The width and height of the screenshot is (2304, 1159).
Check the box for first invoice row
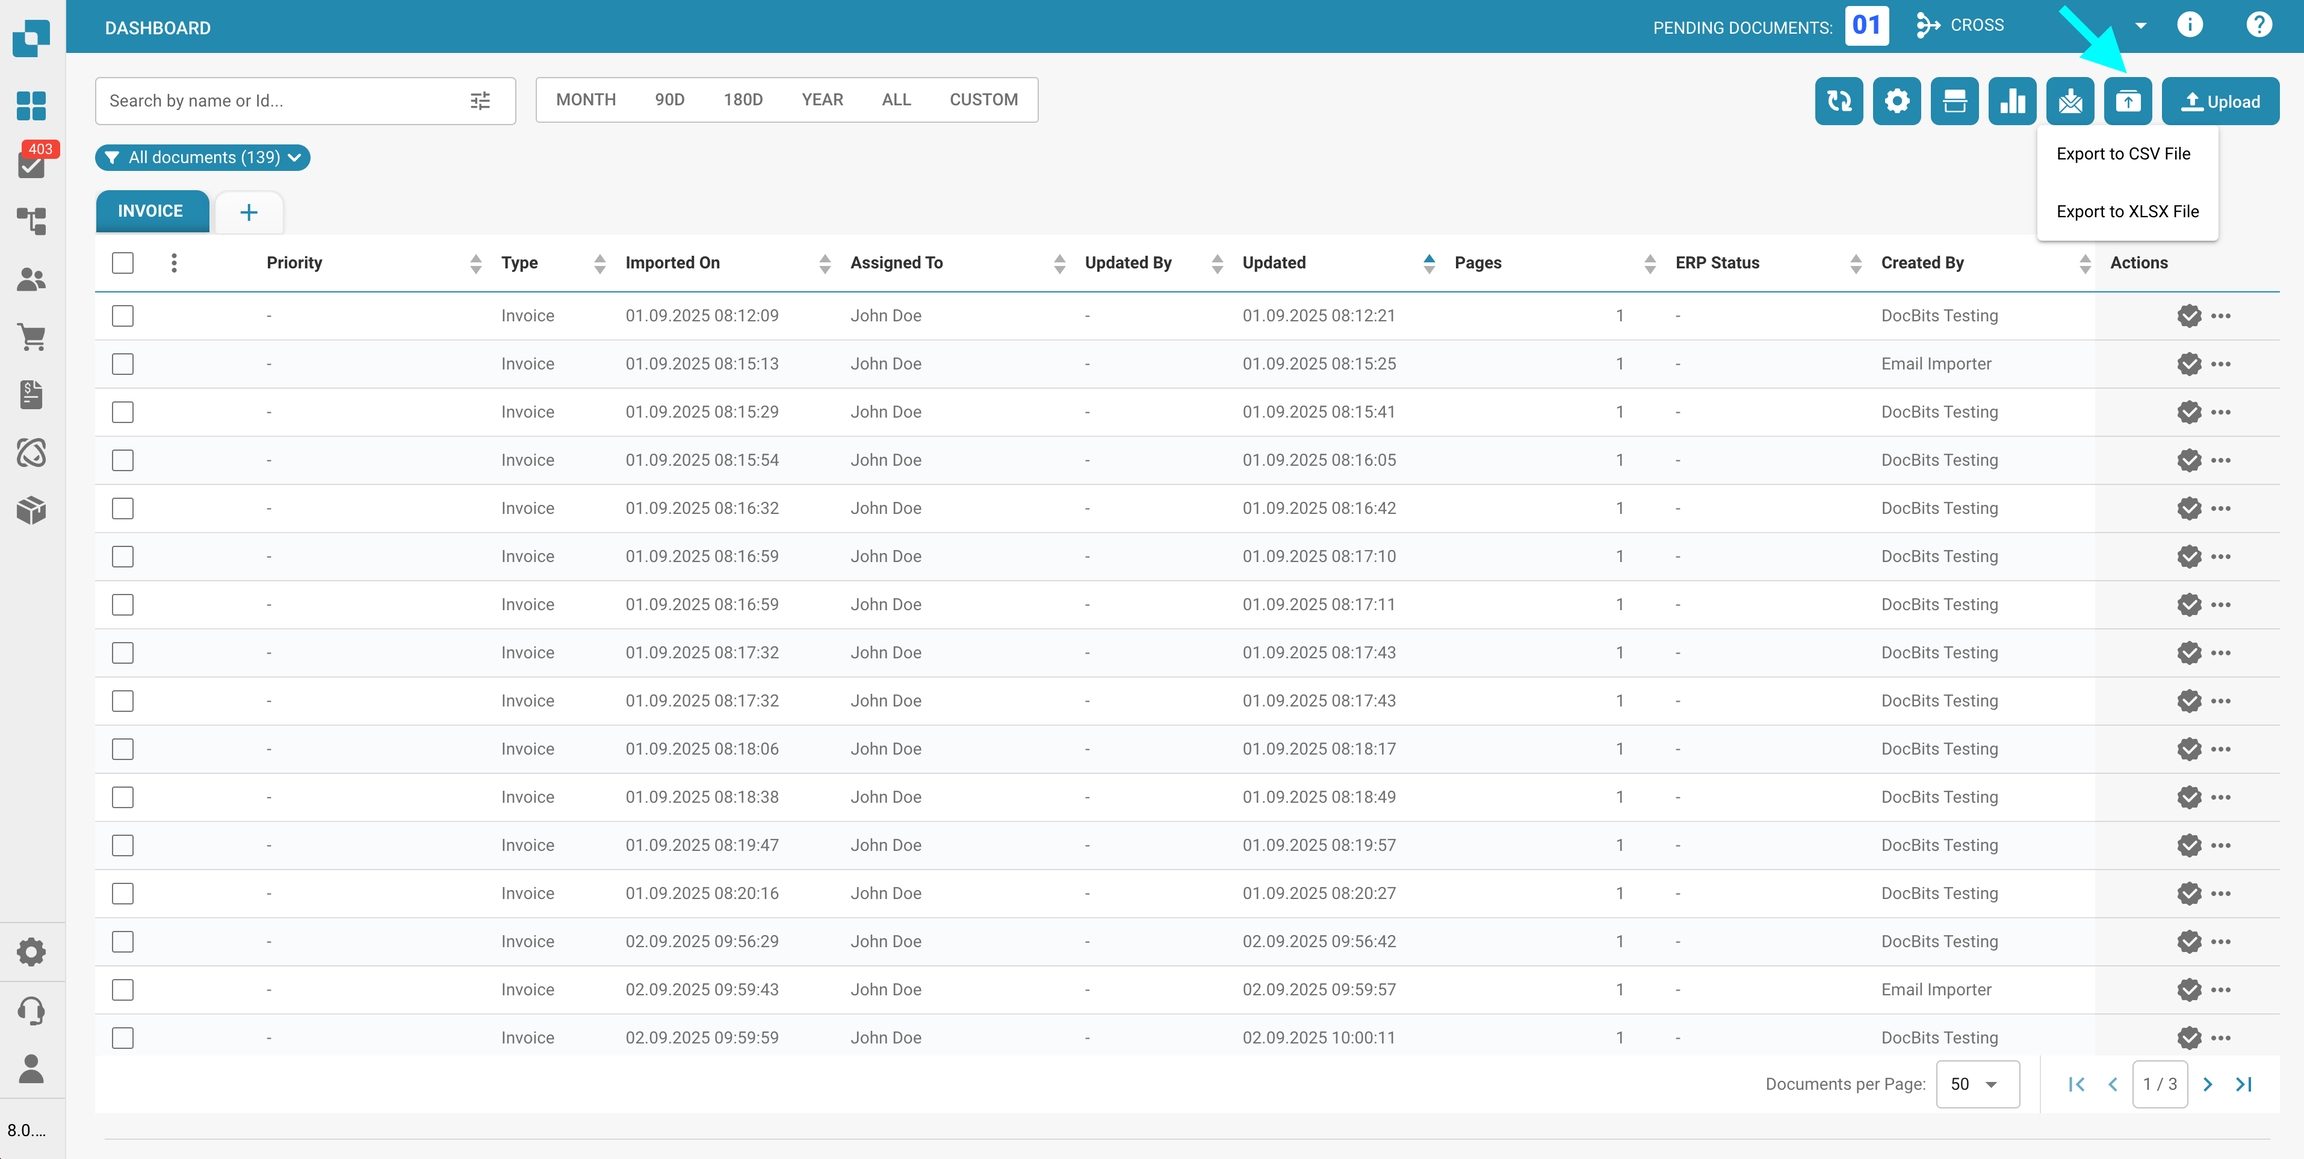(123, 316)
